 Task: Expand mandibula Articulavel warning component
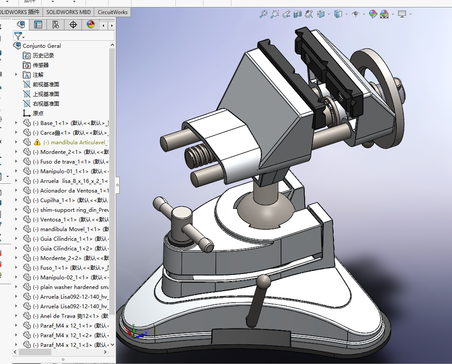pyautogui.click(x=16, y=142)
